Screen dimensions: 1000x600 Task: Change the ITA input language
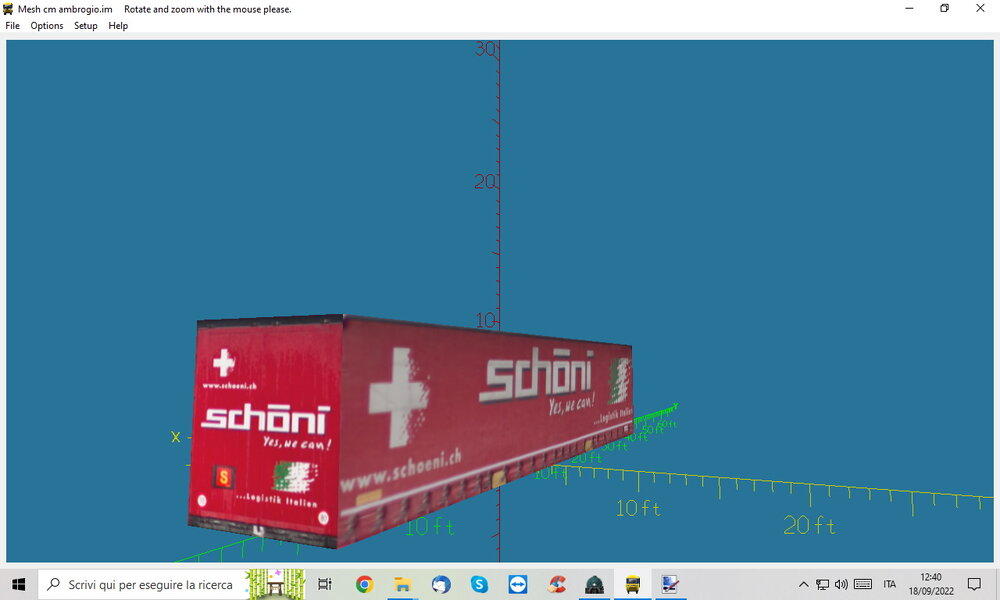coord(890,584)
